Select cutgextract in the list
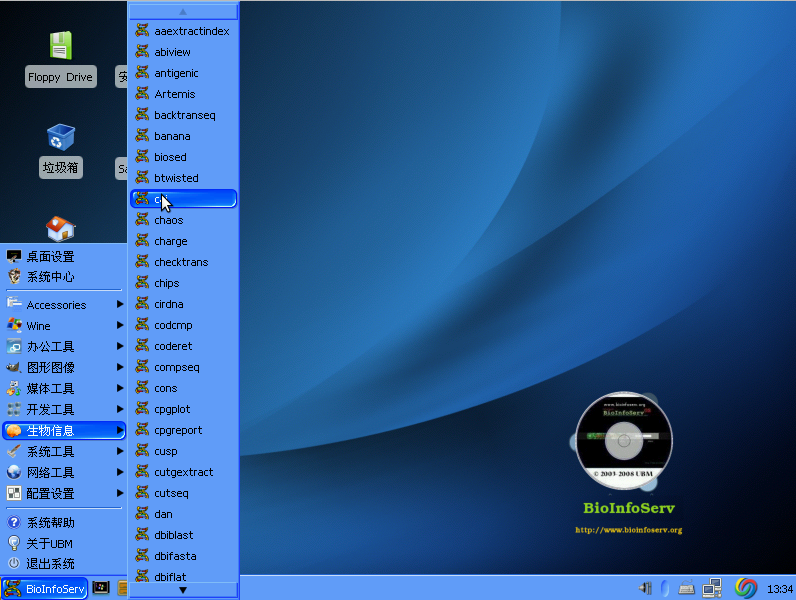 [183, 472]
